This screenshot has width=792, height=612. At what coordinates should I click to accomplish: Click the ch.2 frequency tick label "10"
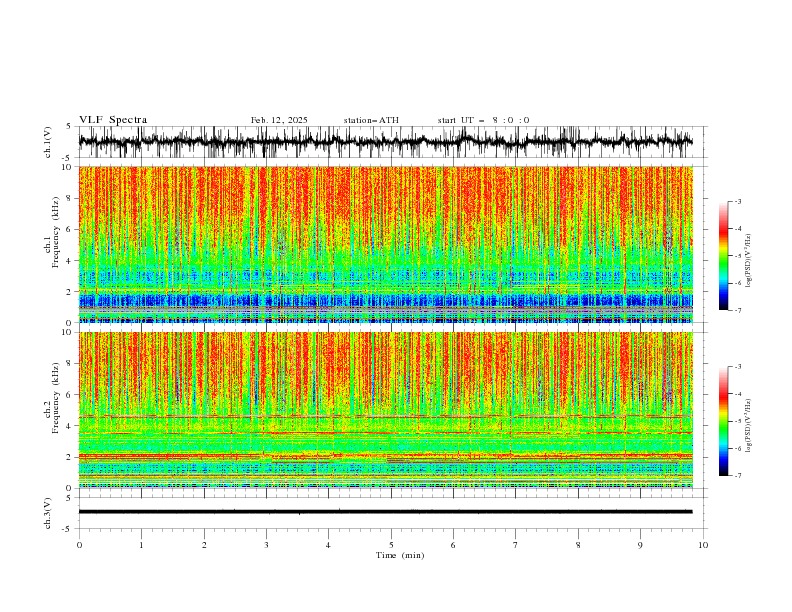(x=66, y=332)
